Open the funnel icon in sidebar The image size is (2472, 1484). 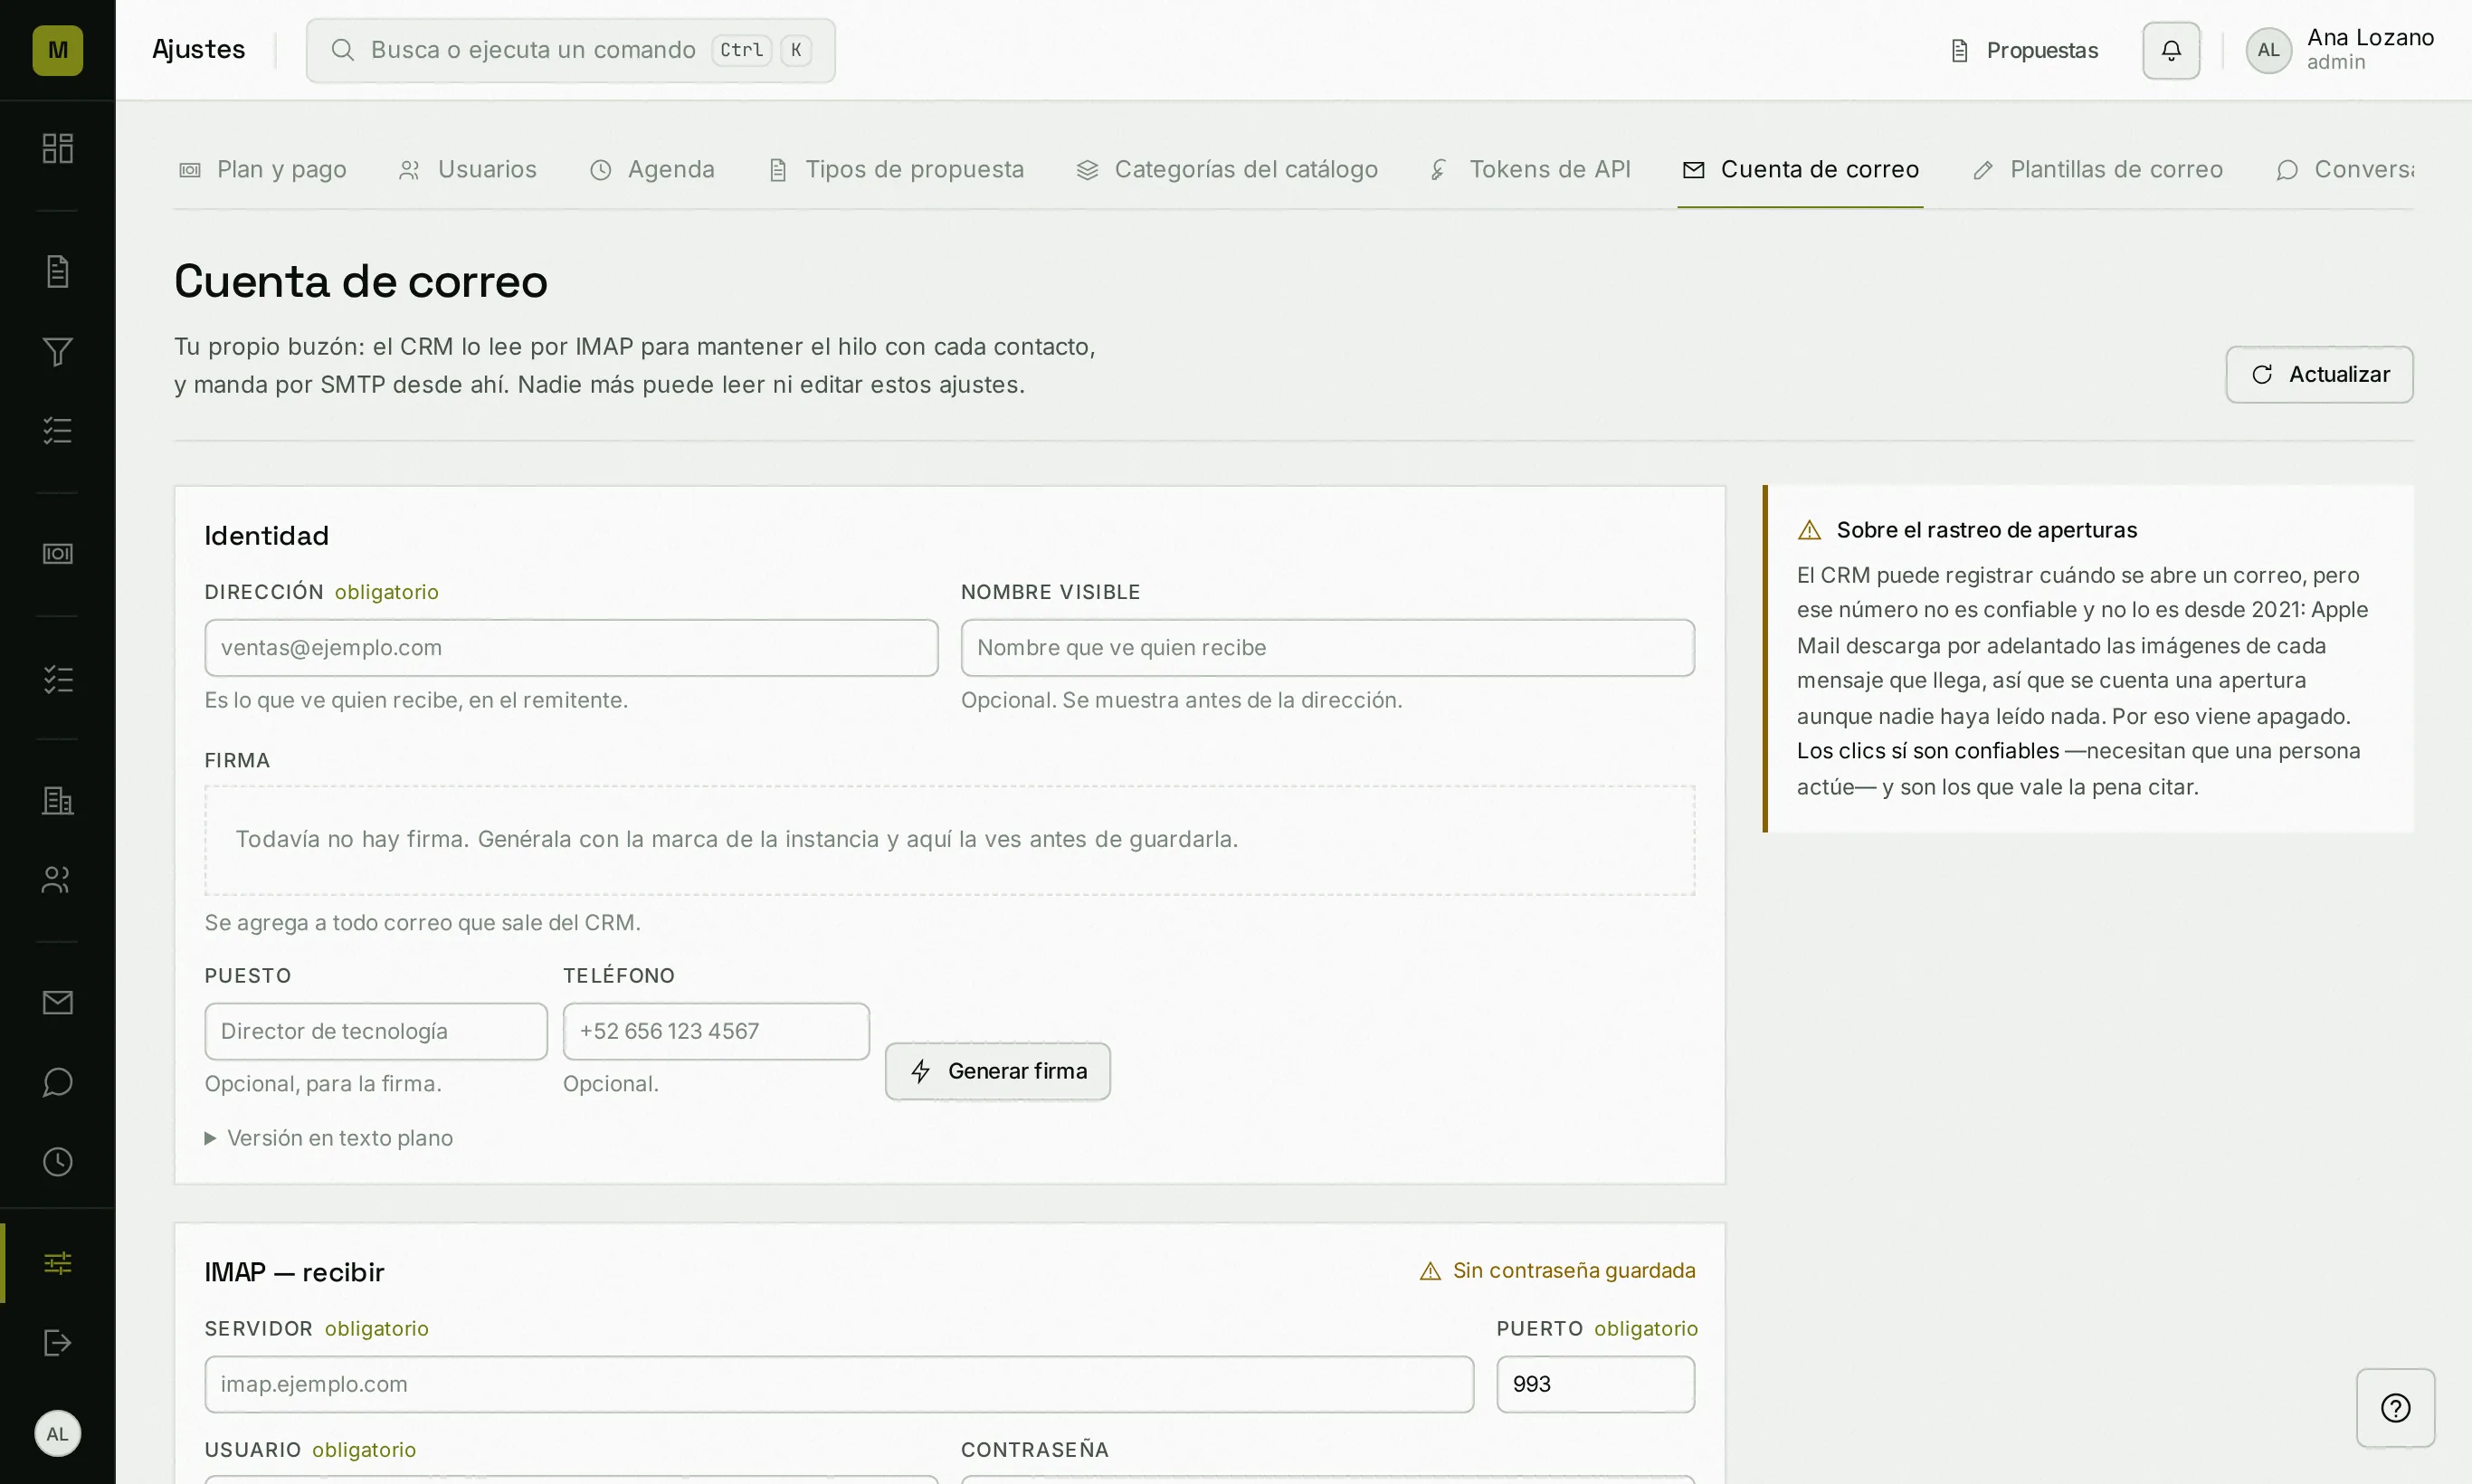click(x=57, y=351)
